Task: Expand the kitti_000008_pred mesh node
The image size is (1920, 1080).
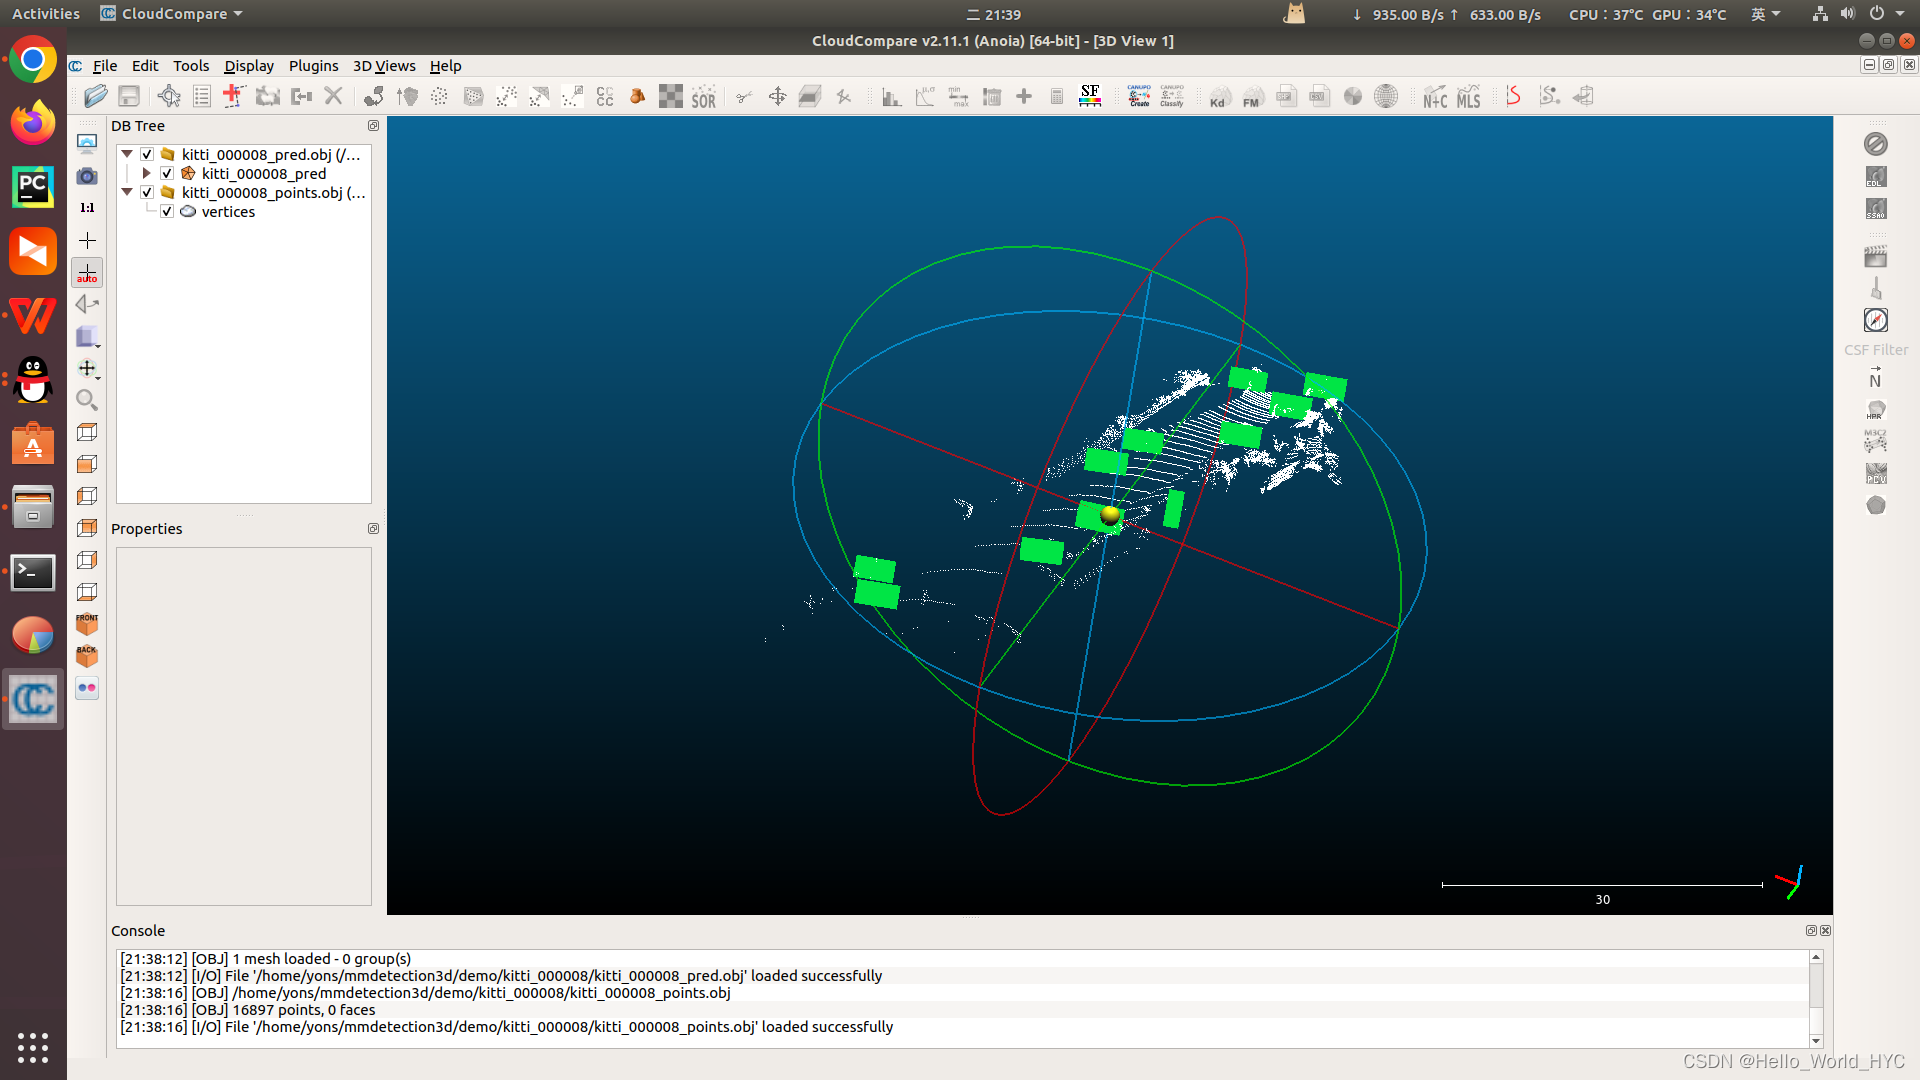Action: pyautogui.click(x=146, y=174)
